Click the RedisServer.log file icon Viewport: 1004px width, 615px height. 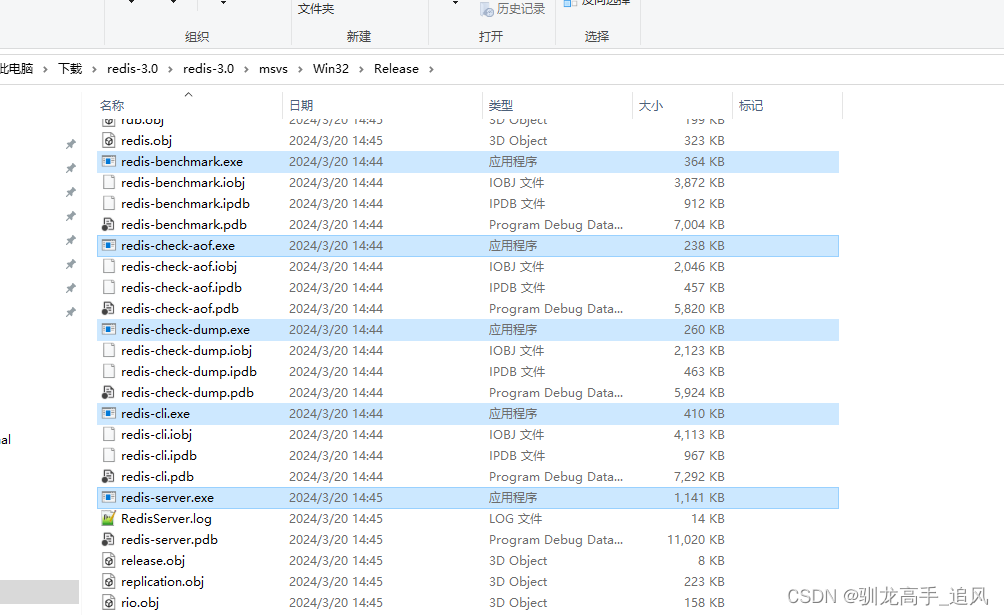pyautogui.click(x=109, y=519)
